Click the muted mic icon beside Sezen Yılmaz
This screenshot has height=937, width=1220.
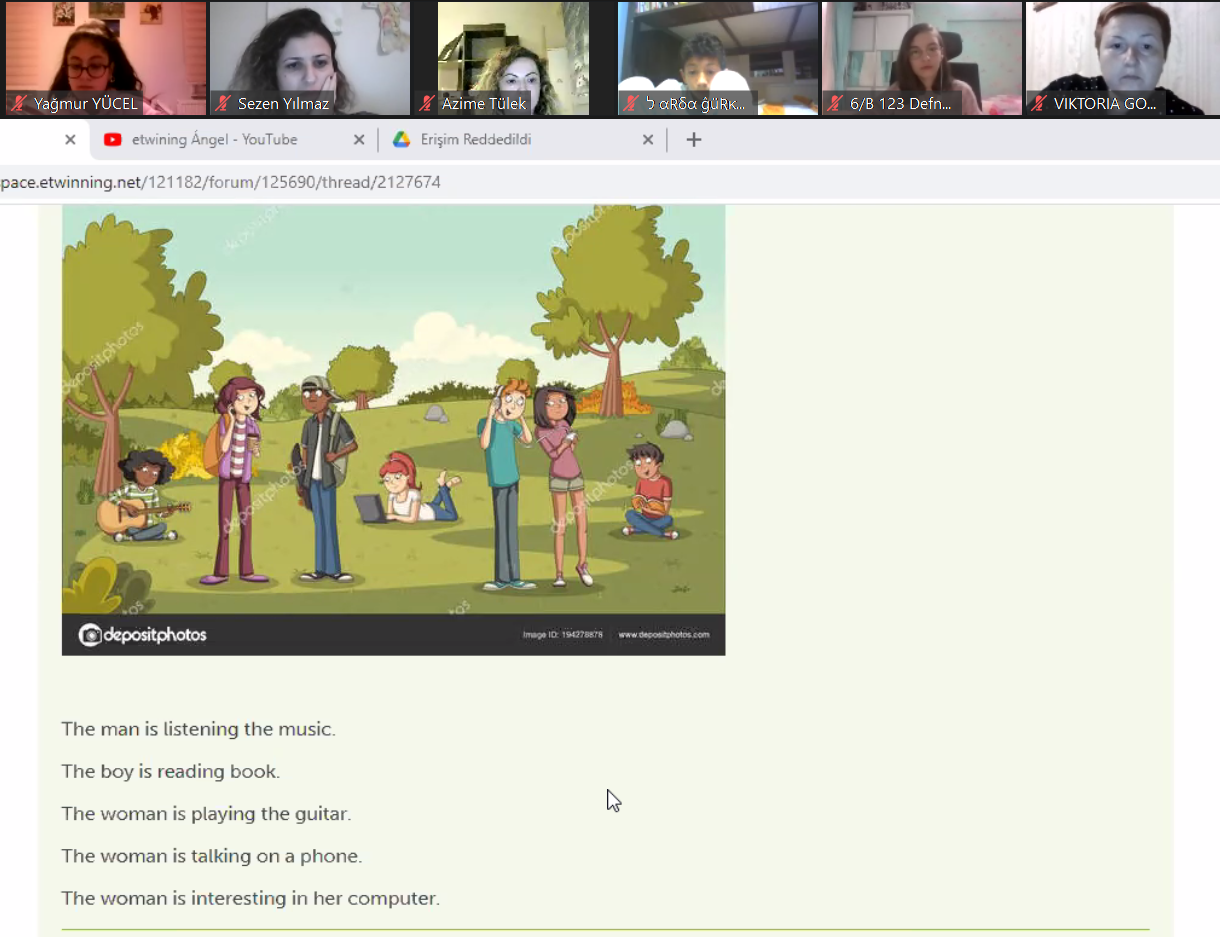(x=223, y=104)
